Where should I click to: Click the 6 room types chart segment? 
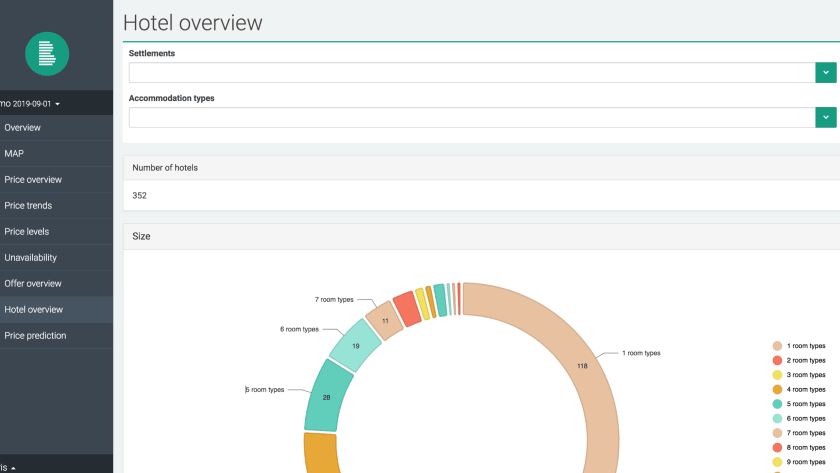click(x=355, y=346)
